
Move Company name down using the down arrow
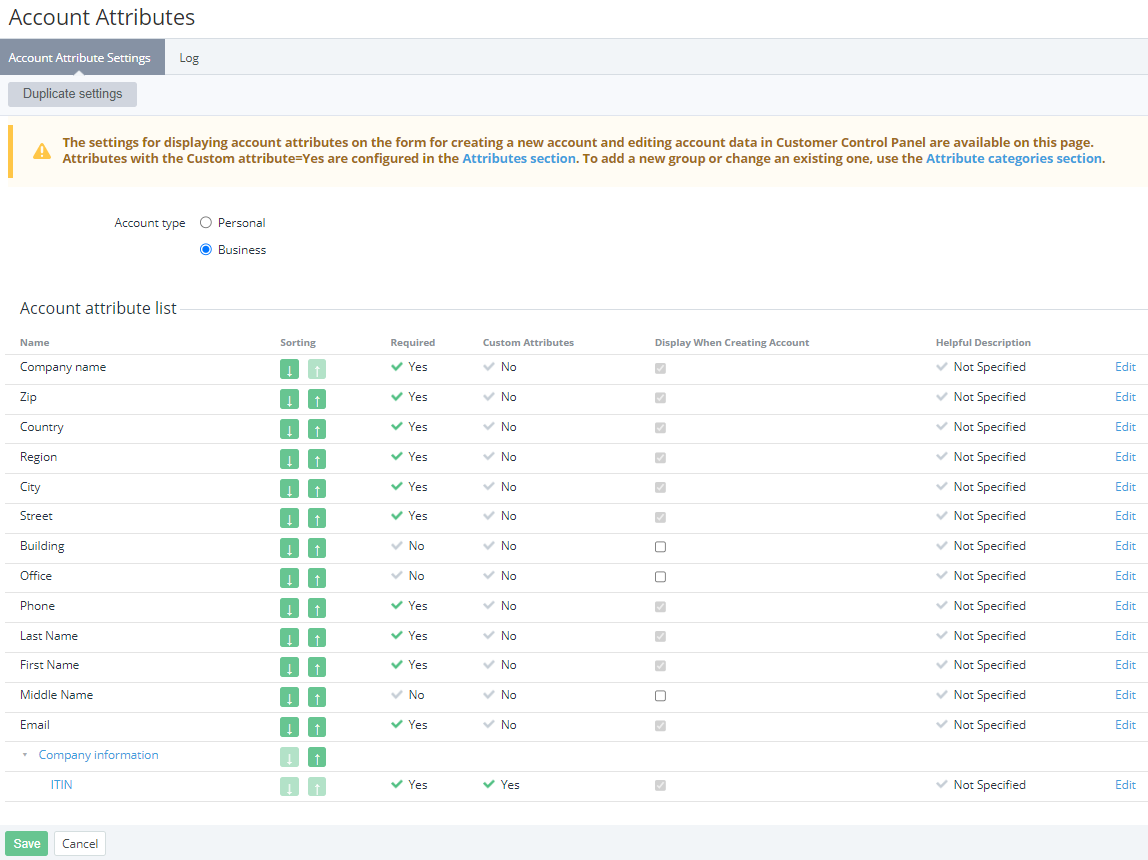289,369
